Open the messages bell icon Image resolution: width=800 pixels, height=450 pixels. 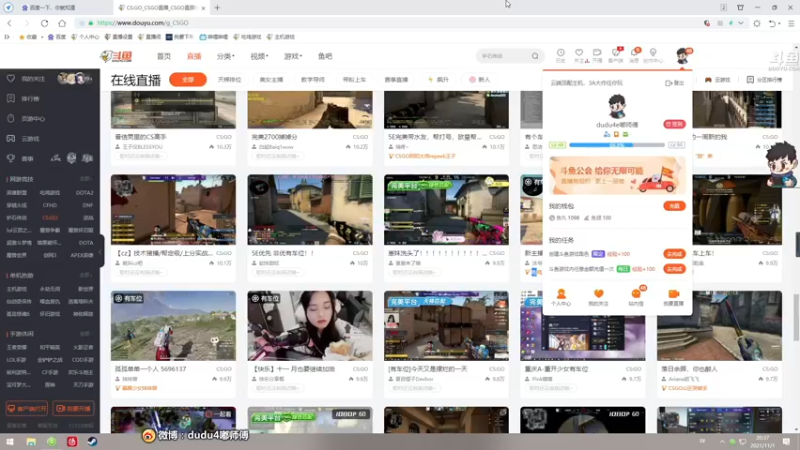click(x=634, y=55)
